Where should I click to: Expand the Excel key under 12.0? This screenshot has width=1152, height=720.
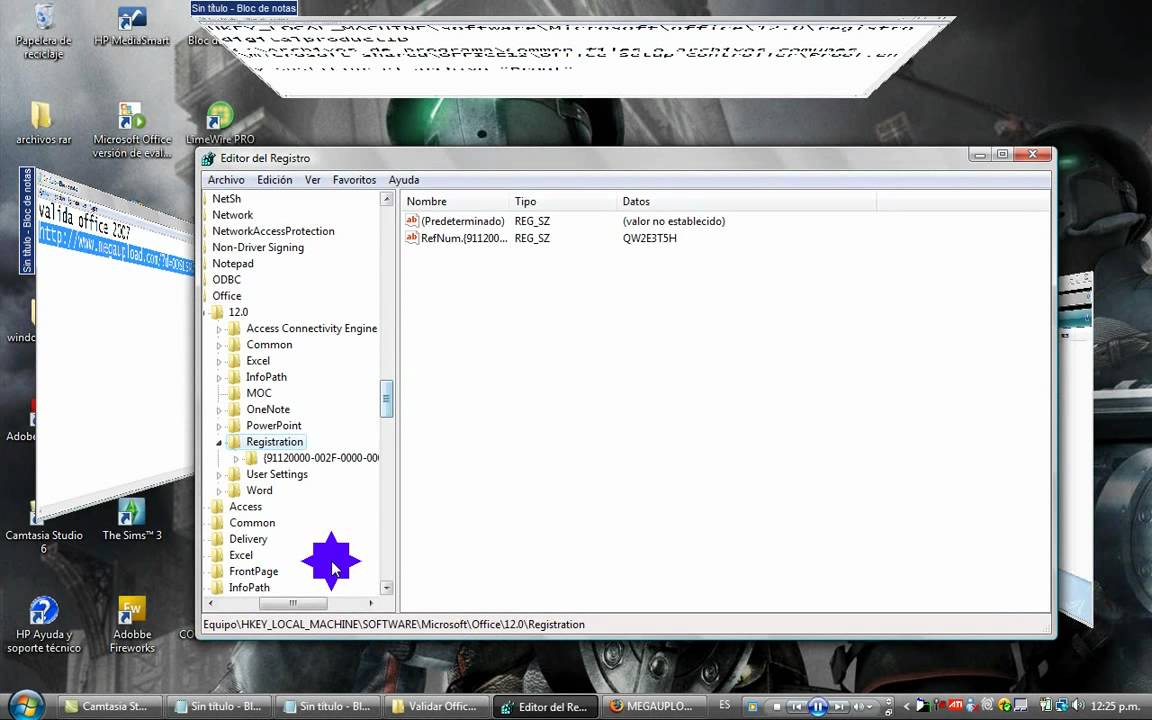pos(219,361)
